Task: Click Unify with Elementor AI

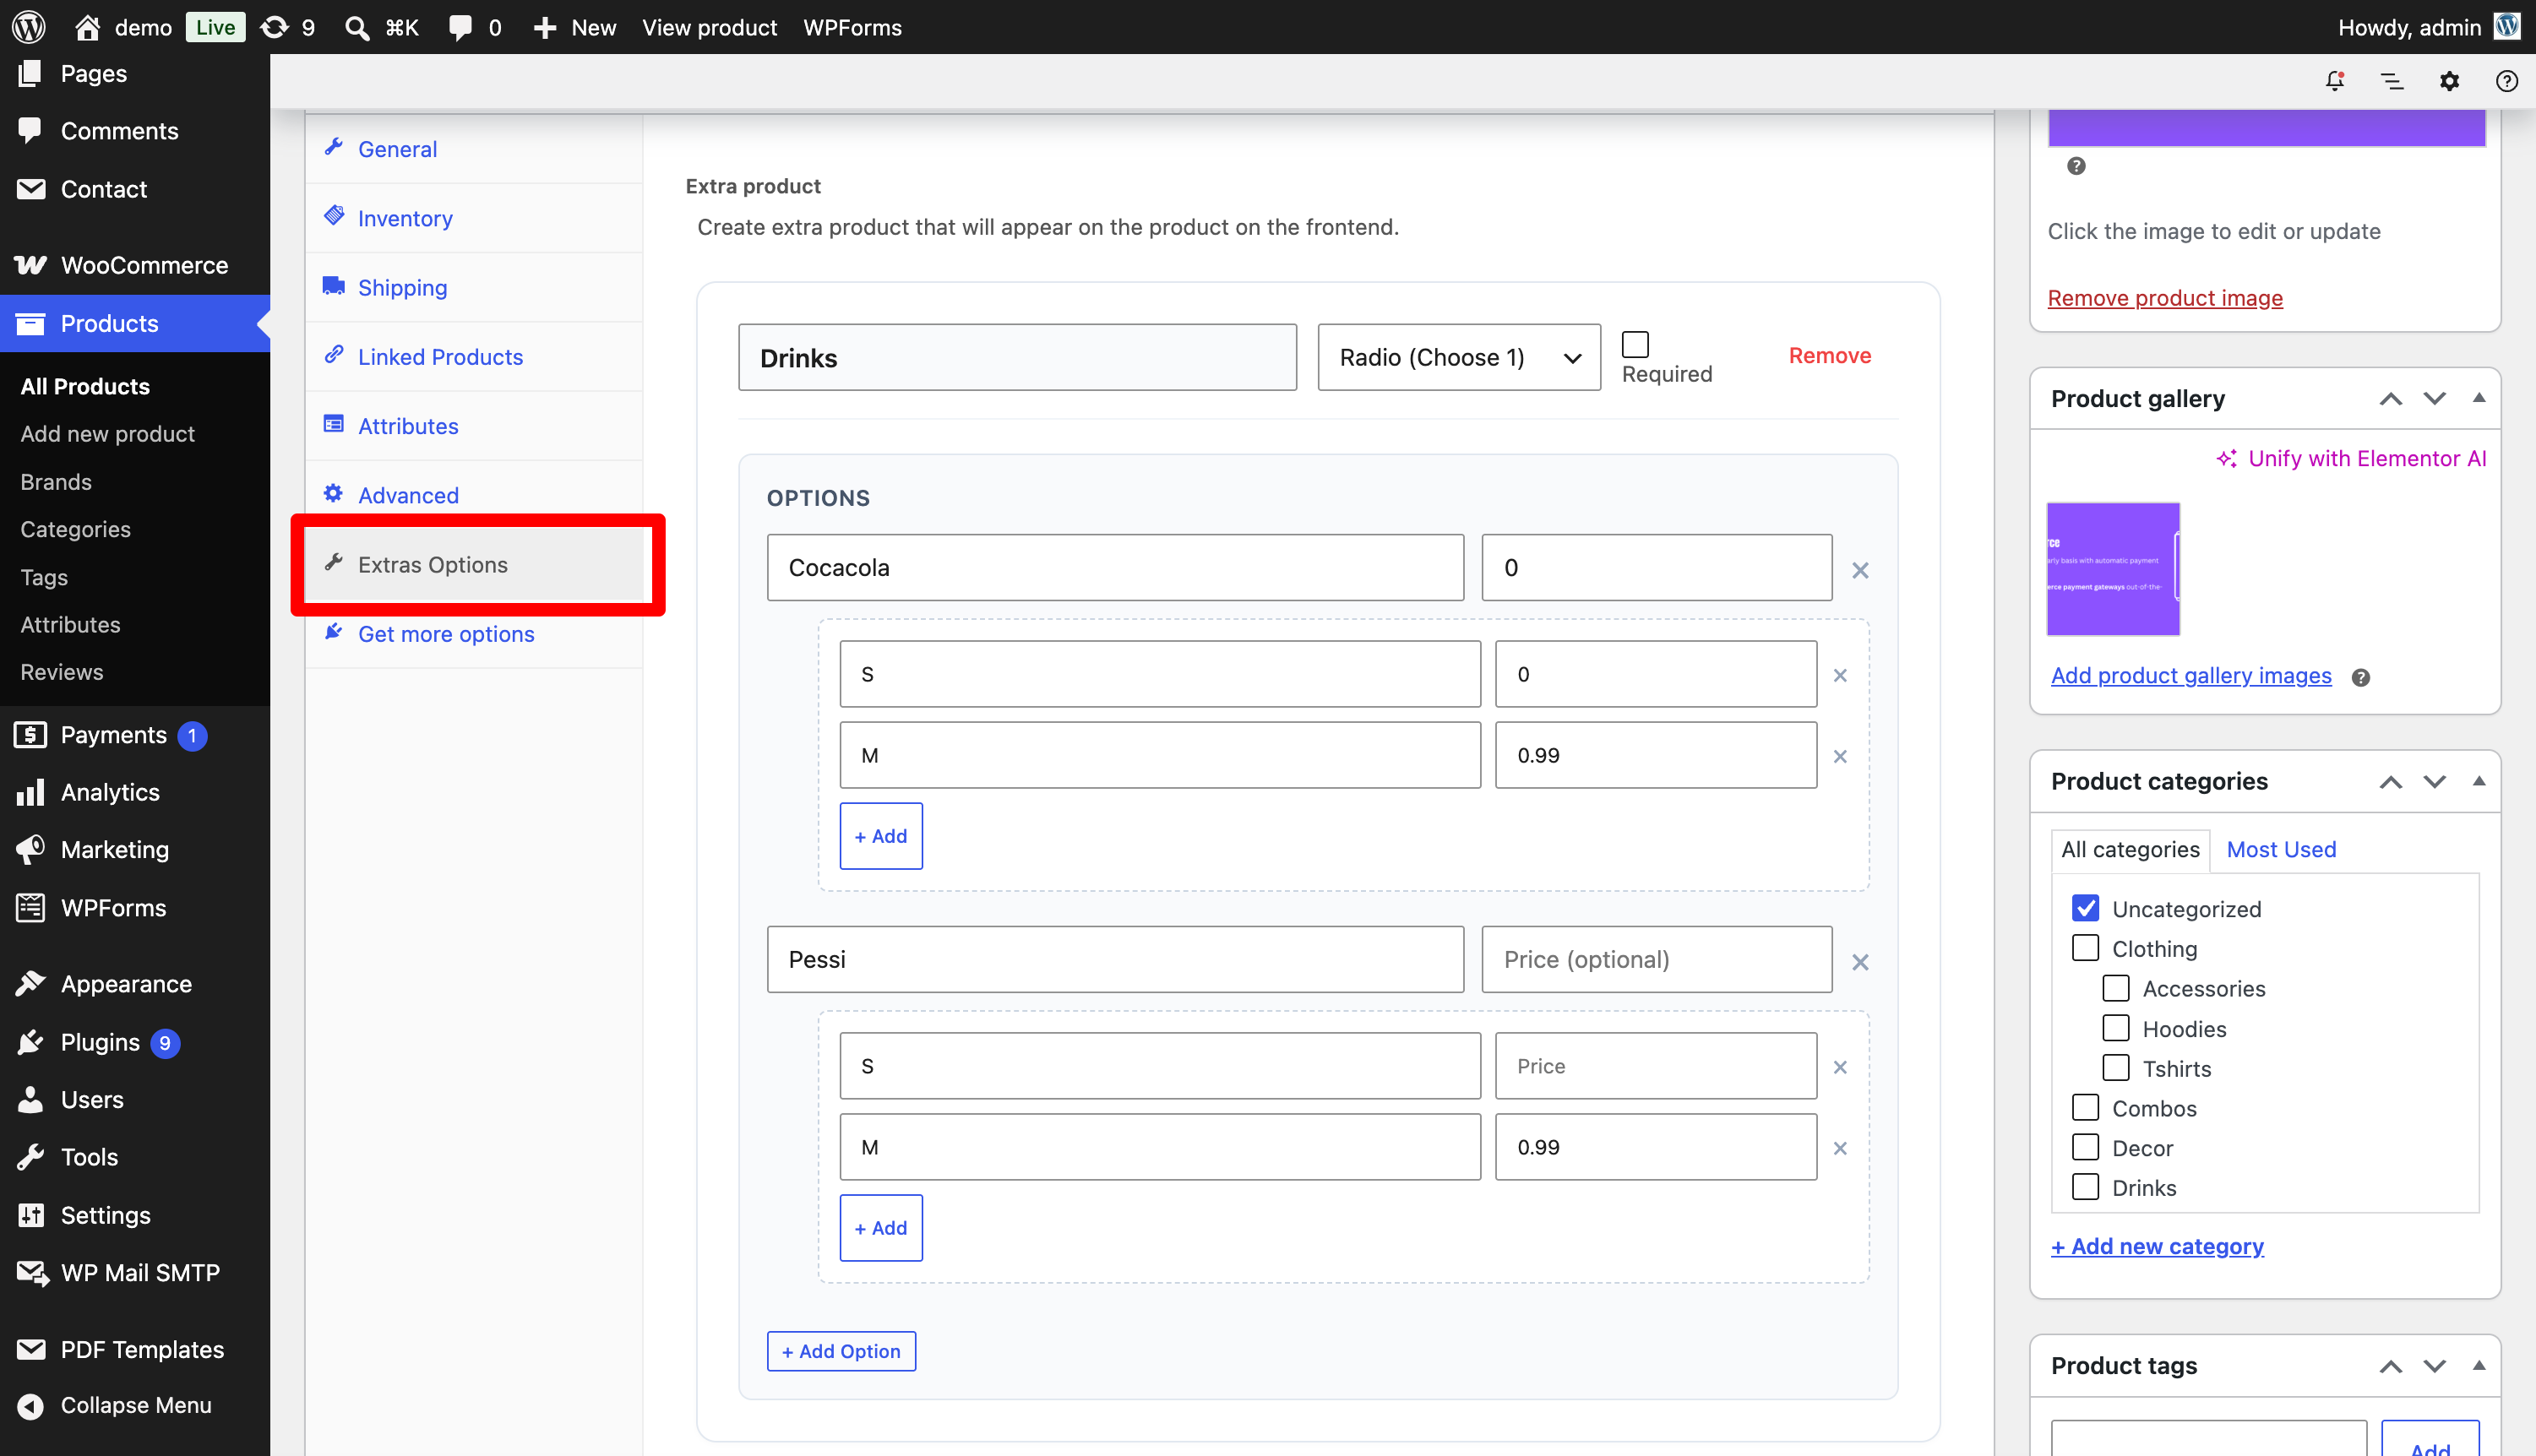Action: pyautogui.click(x=2352, y=458)
